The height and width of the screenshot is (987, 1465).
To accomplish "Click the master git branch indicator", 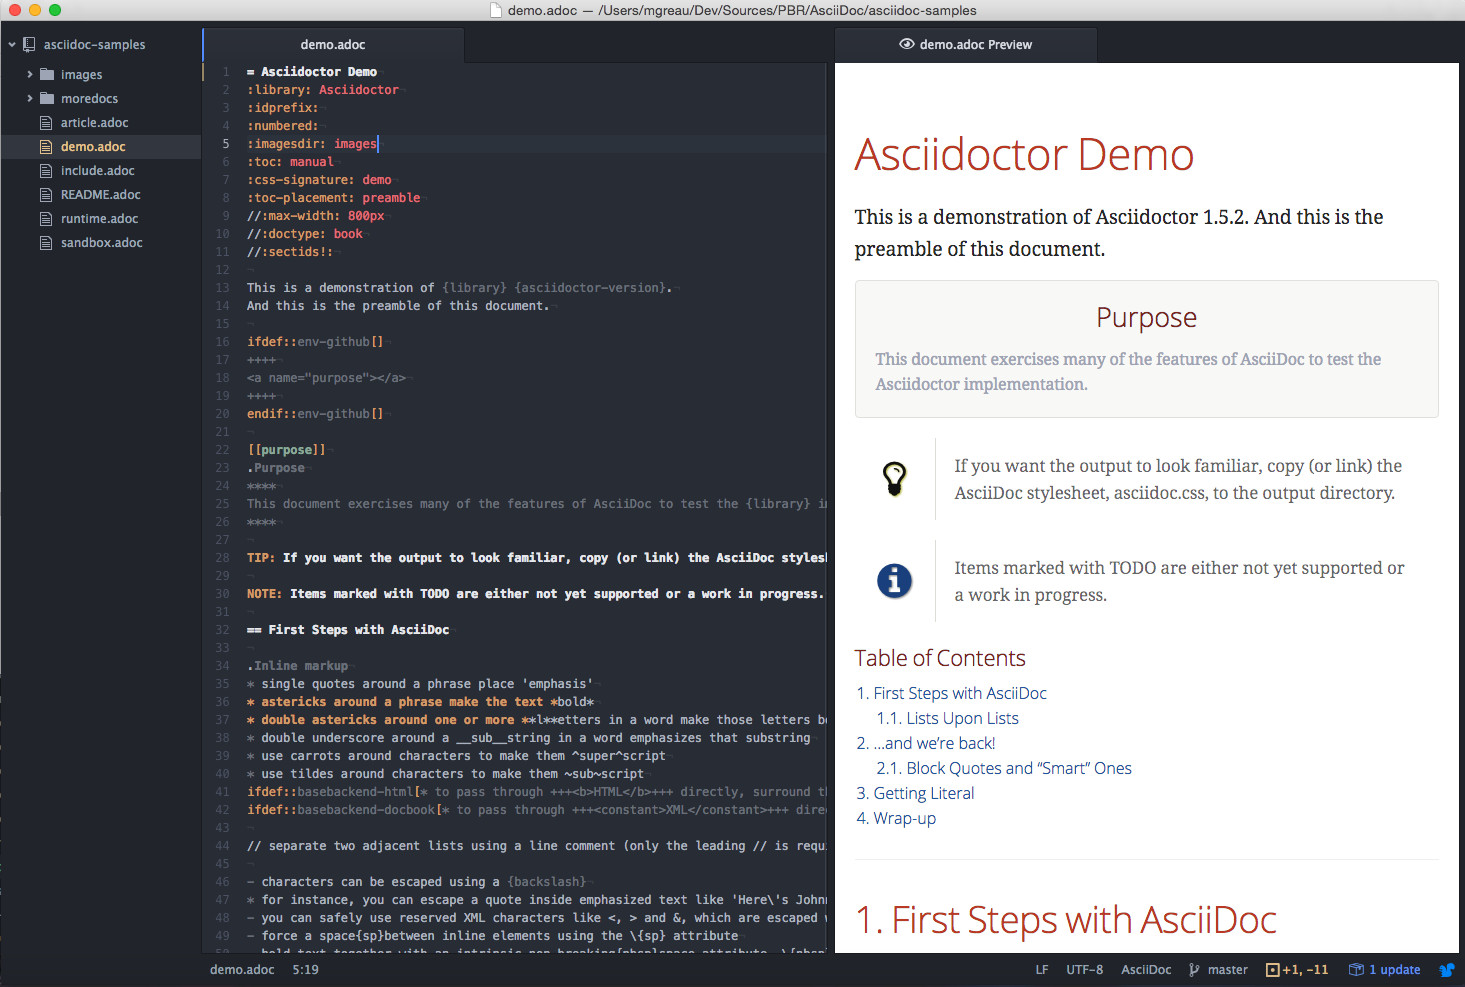I will 1227,969.
